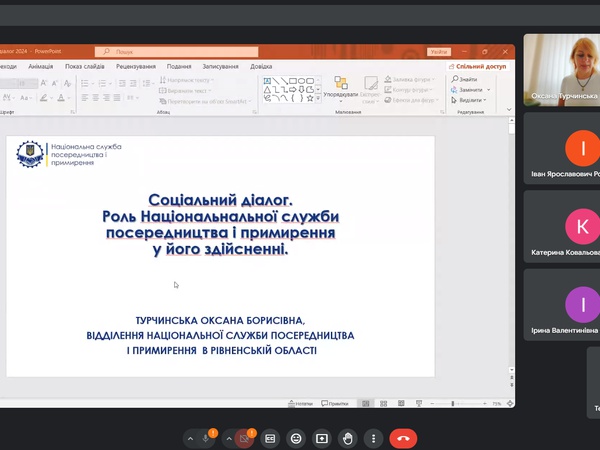This screenshot has width=600, height=450.
Task: Click the text highlight color pen icon
Action: tap(44, 98)
